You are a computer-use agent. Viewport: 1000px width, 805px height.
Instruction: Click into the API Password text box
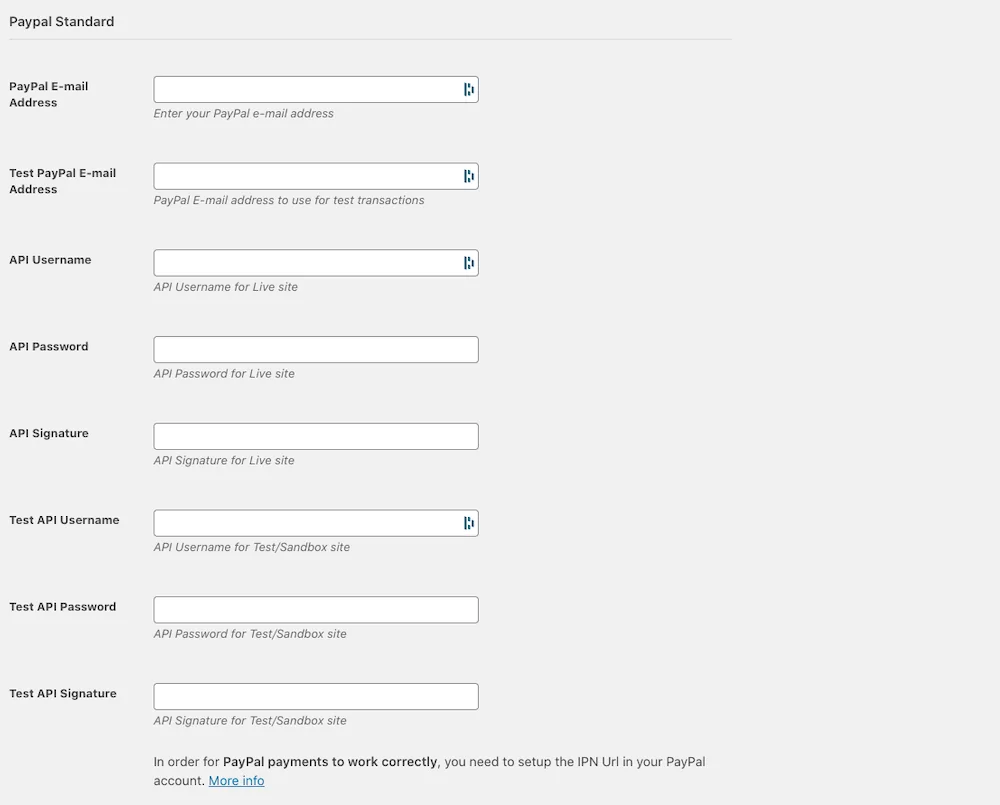pos(316,350)
